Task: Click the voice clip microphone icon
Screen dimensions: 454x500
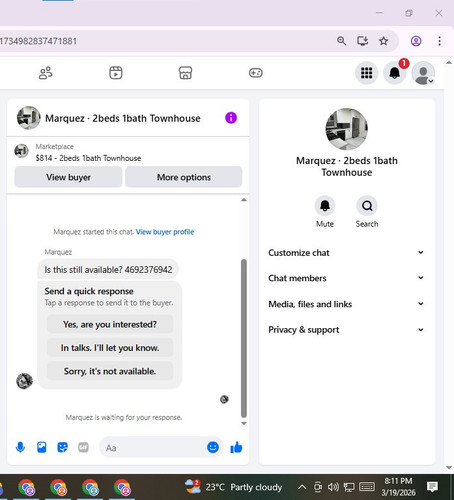Action: pos(20,447)
